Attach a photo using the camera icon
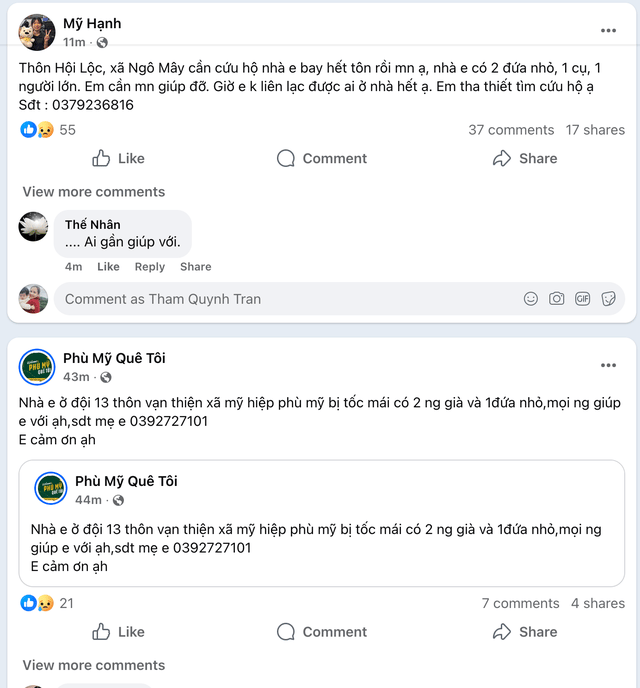The image size is (640, 688). coord(557,299)
